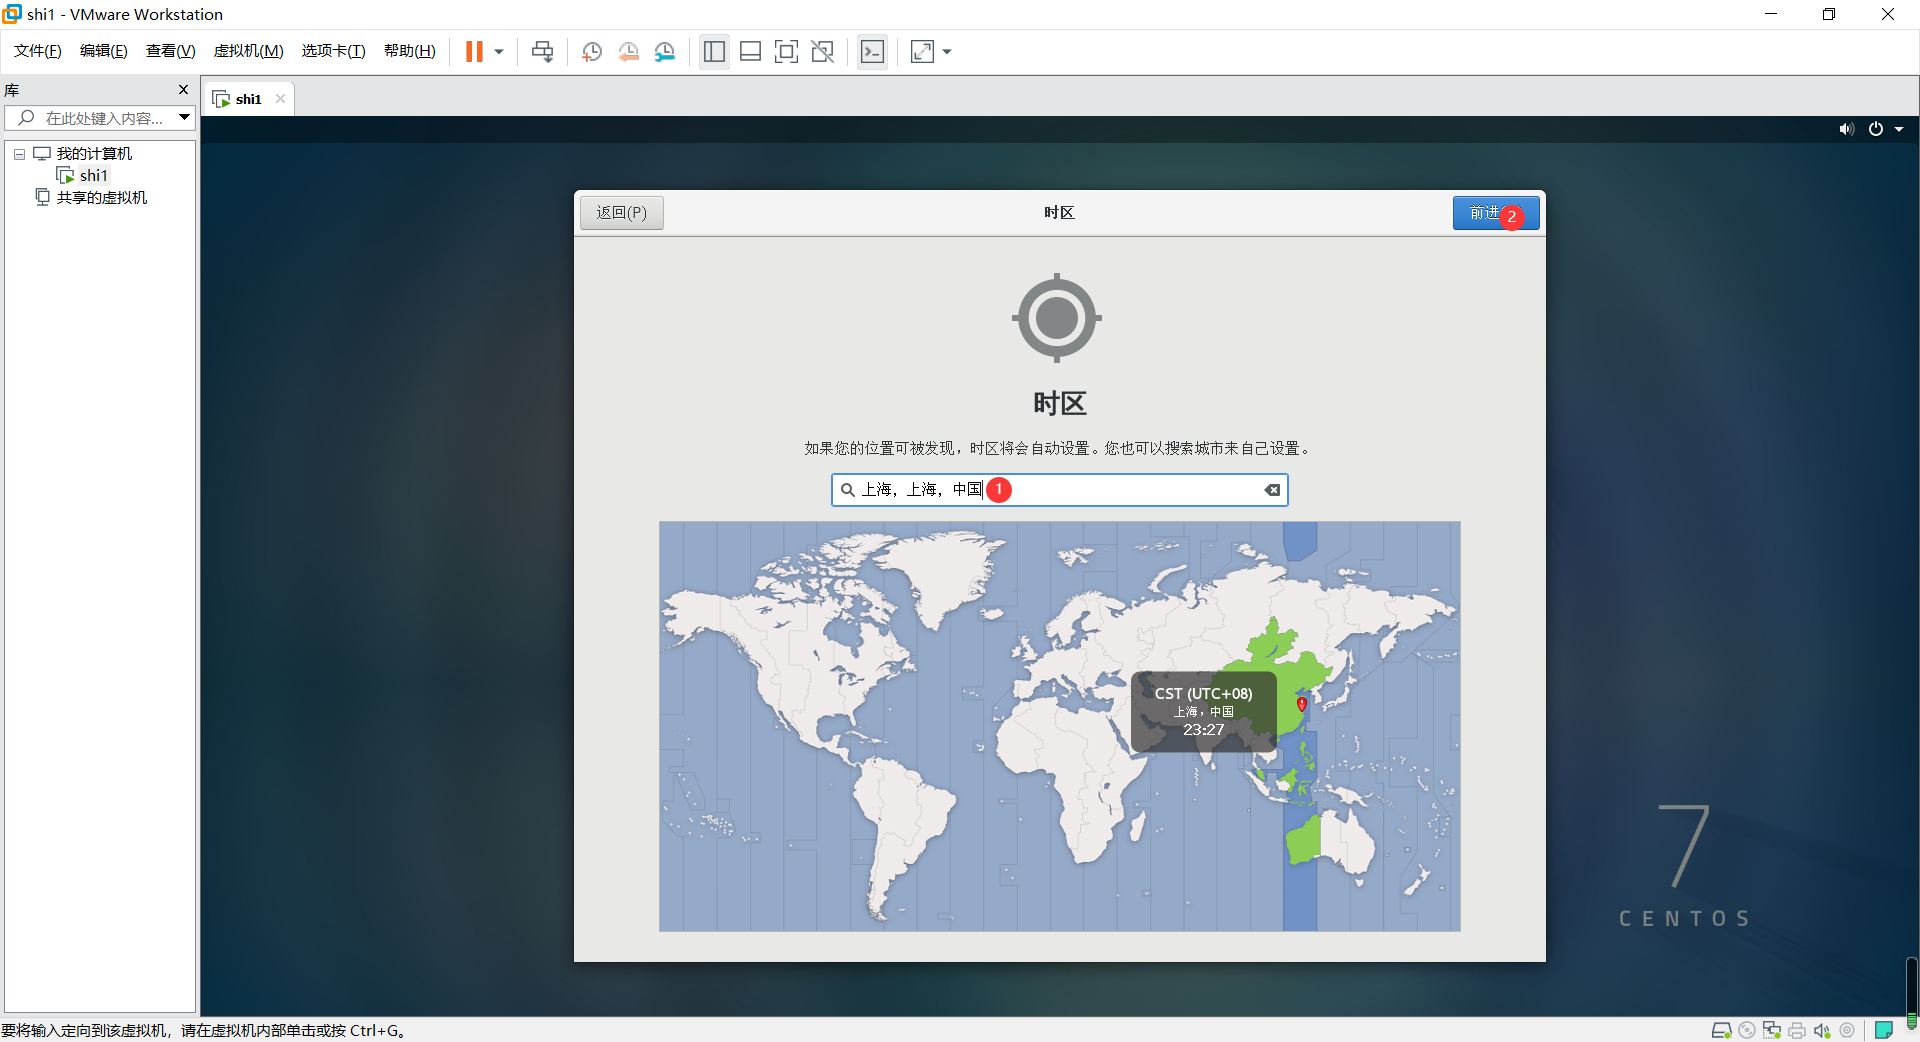Image resolution: width=1920 pixels, height=1042 pixels.
Task: Click the guest volume icon in top bar
Action: [1846, 129]
